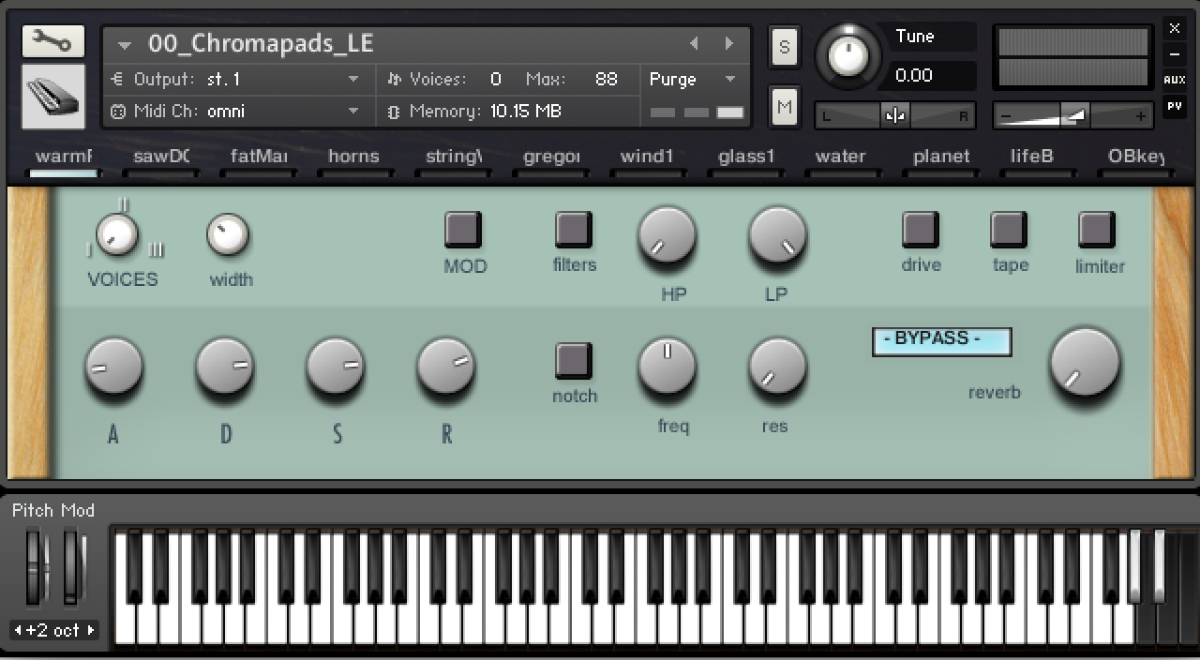Switch to the water tab
This screenshot has height=660, width=1200.
click(840, 156)
